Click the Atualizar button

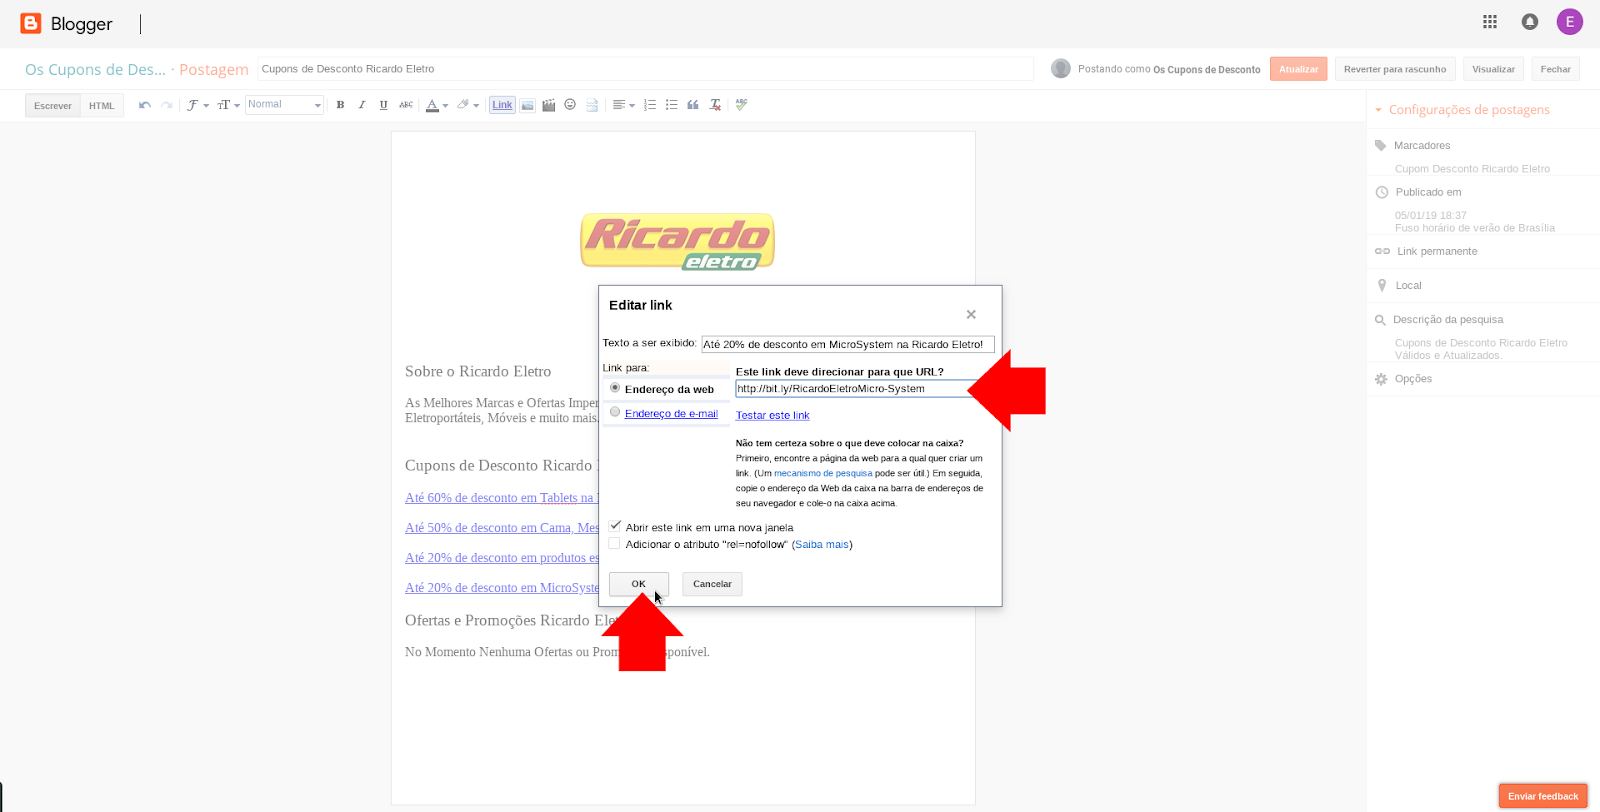1299,69
